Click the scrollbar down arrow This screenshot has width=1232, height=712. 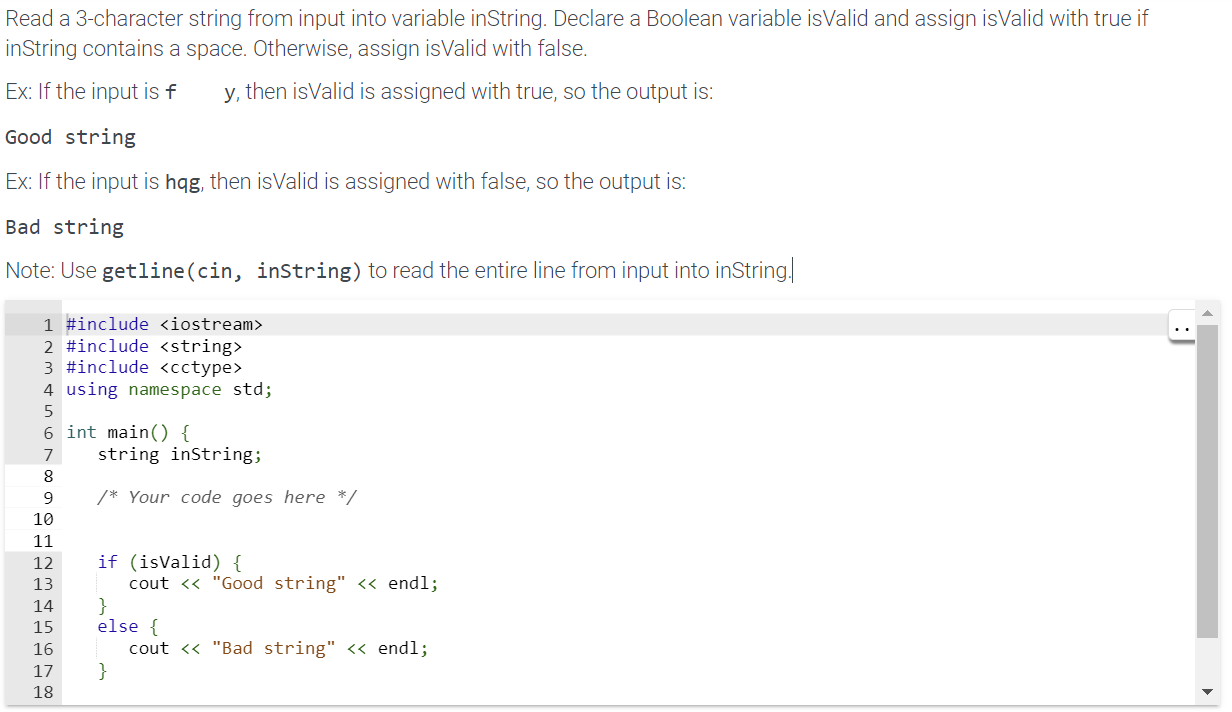(x=1207, y=691)
